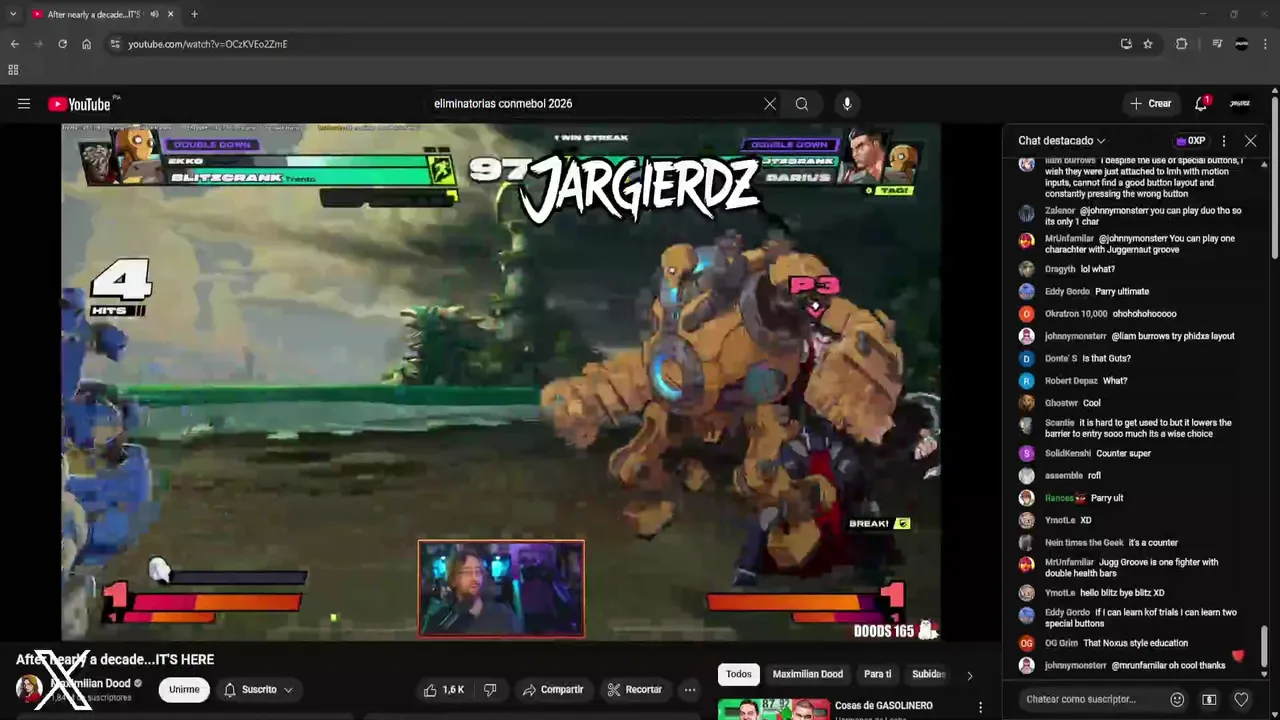Run search with the magnifying glass button
Image resolution: width=1280 pixels, height=720 pixels.
[802, 104]
